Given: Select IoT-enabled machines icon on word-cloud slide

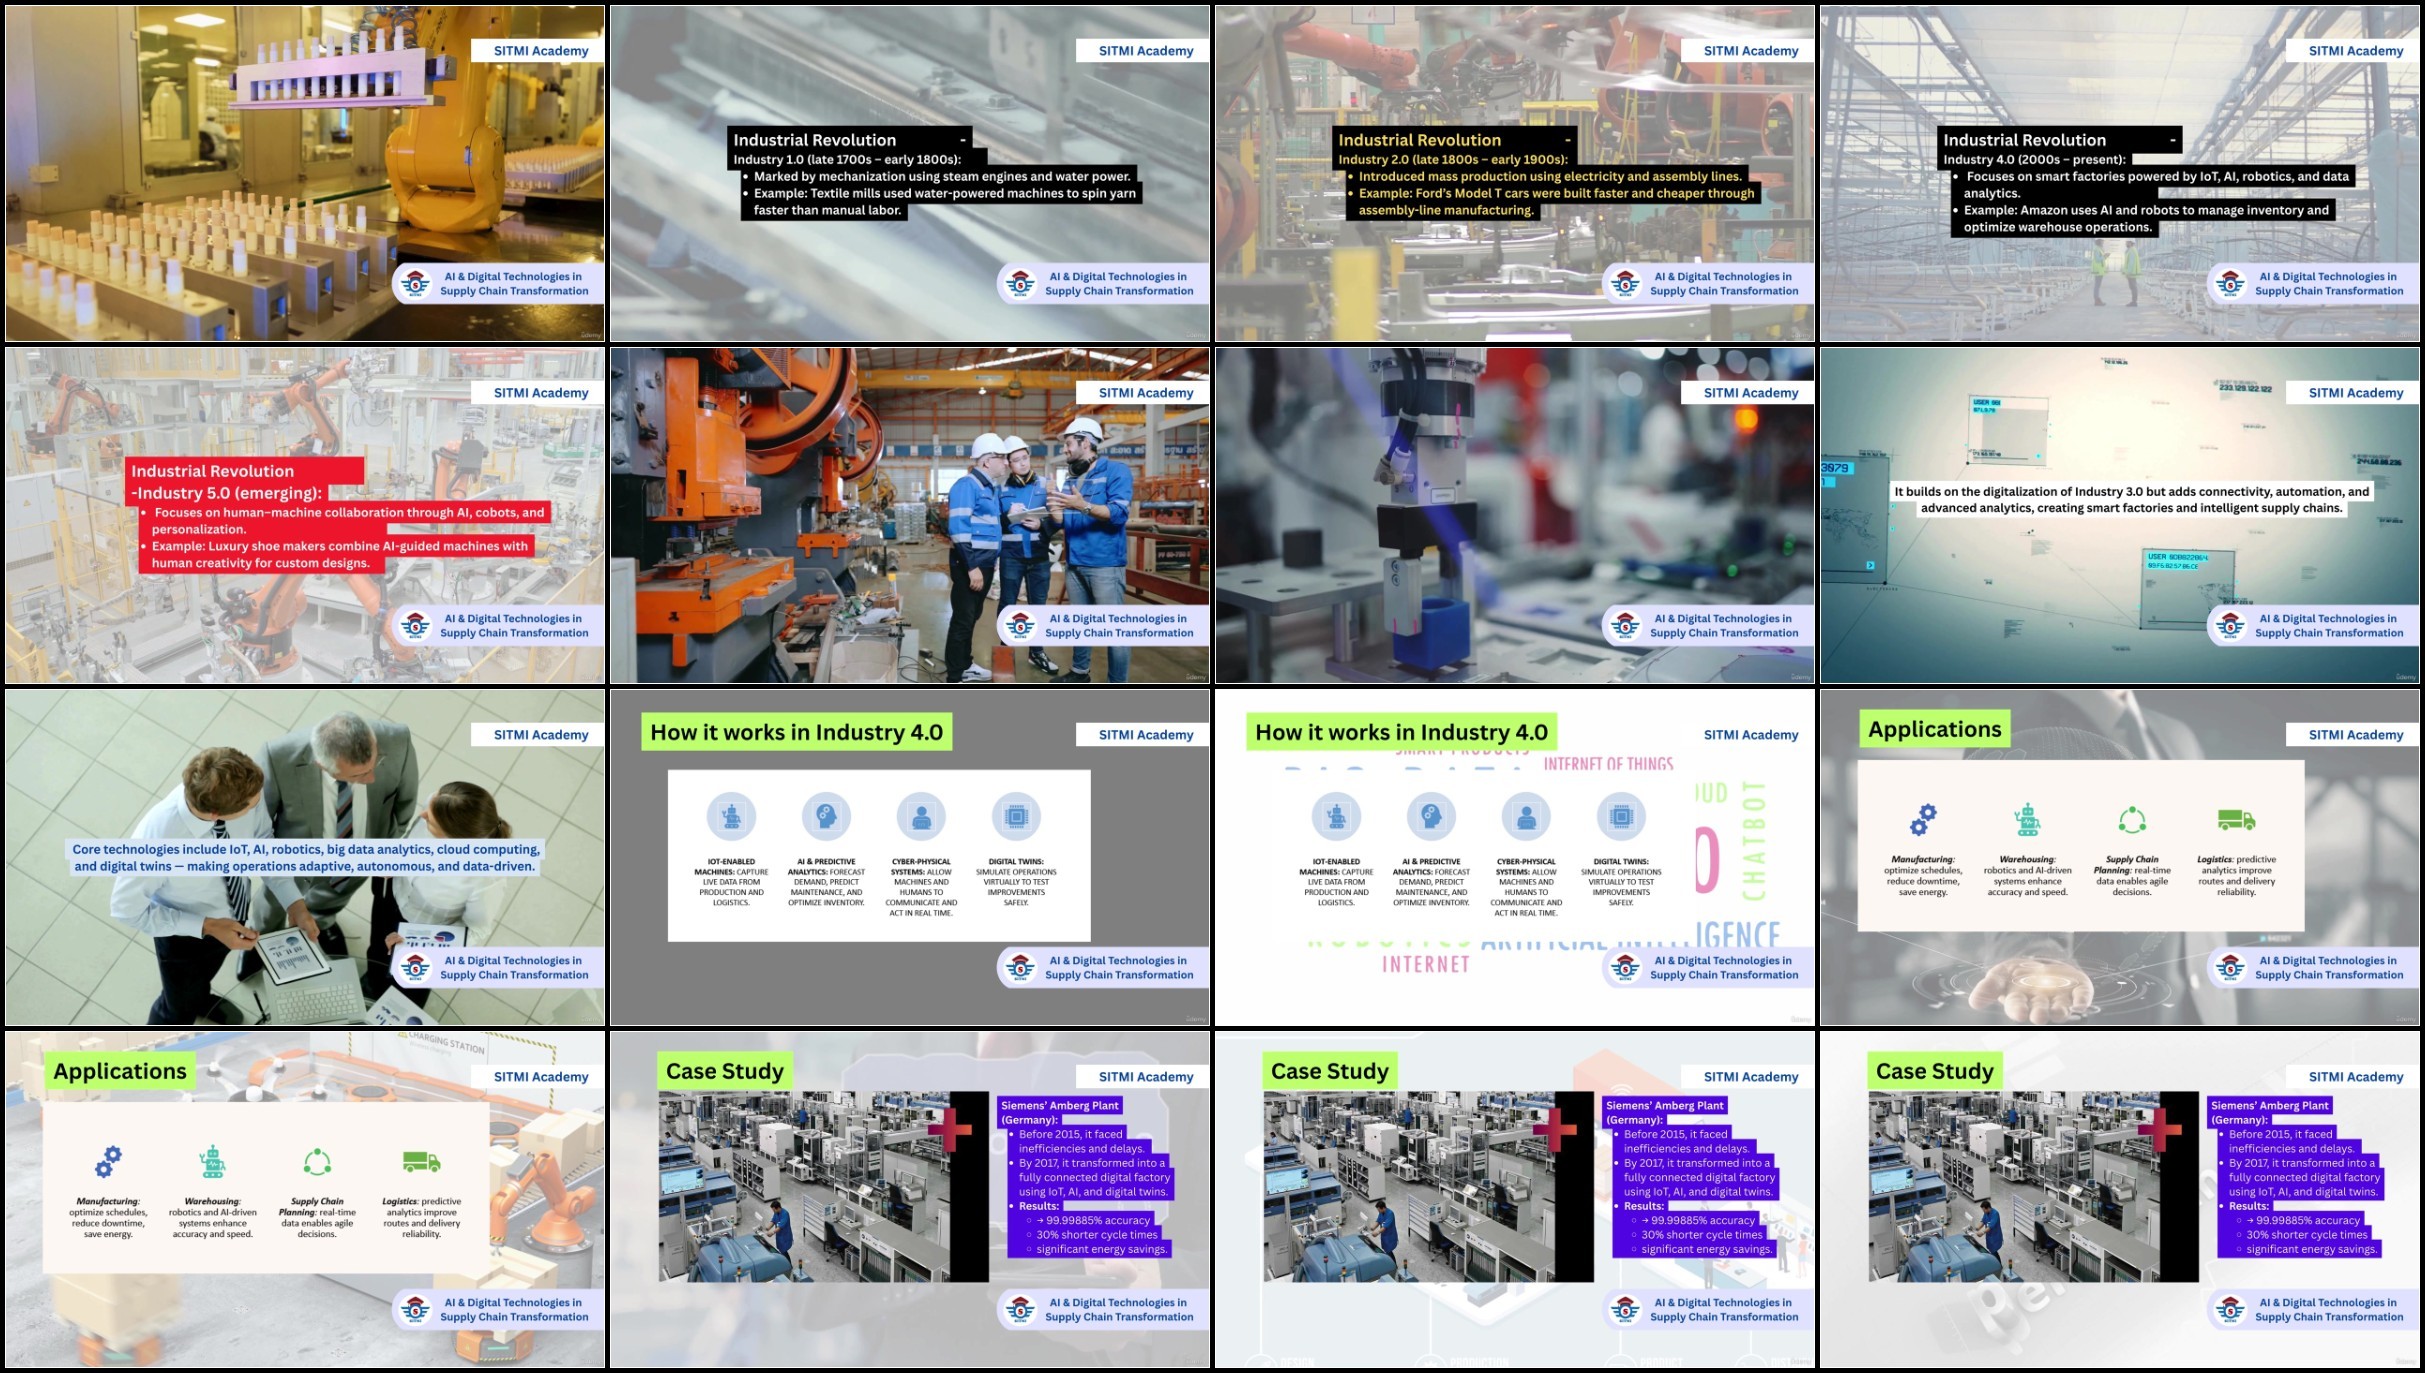Looking at the screenshot, I should (x=1336, y=817).
